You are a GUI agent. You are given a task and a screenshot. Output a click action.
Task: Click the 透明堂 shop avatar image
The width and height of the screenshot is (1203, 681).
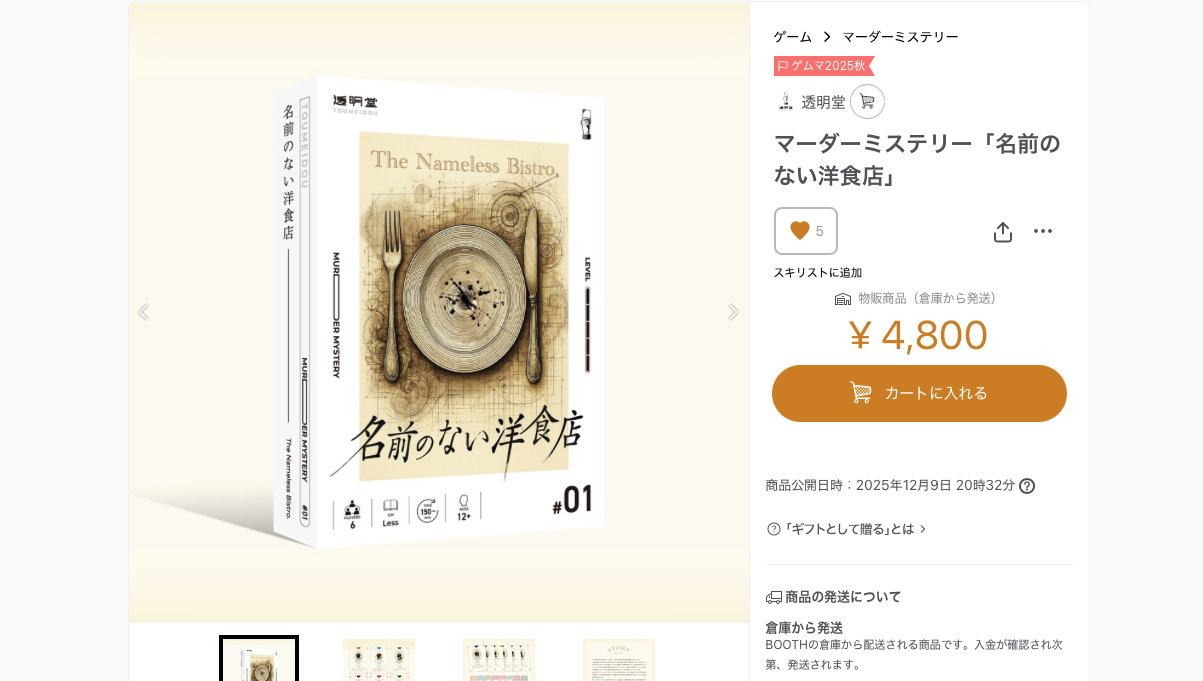[x=785, y=101]
